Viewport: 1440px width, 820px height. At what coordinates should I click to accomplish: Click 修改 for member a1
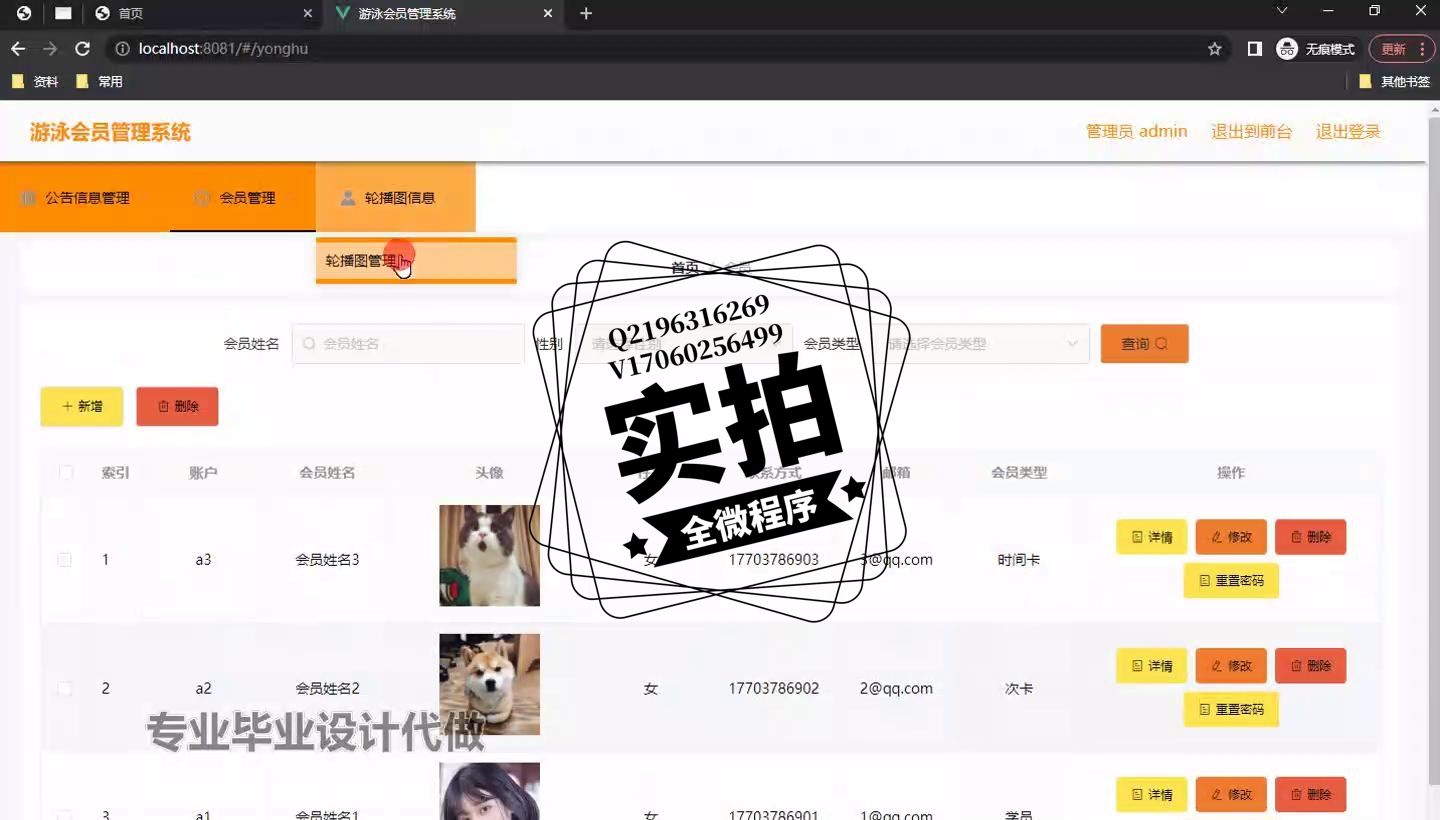[1231, 795]
